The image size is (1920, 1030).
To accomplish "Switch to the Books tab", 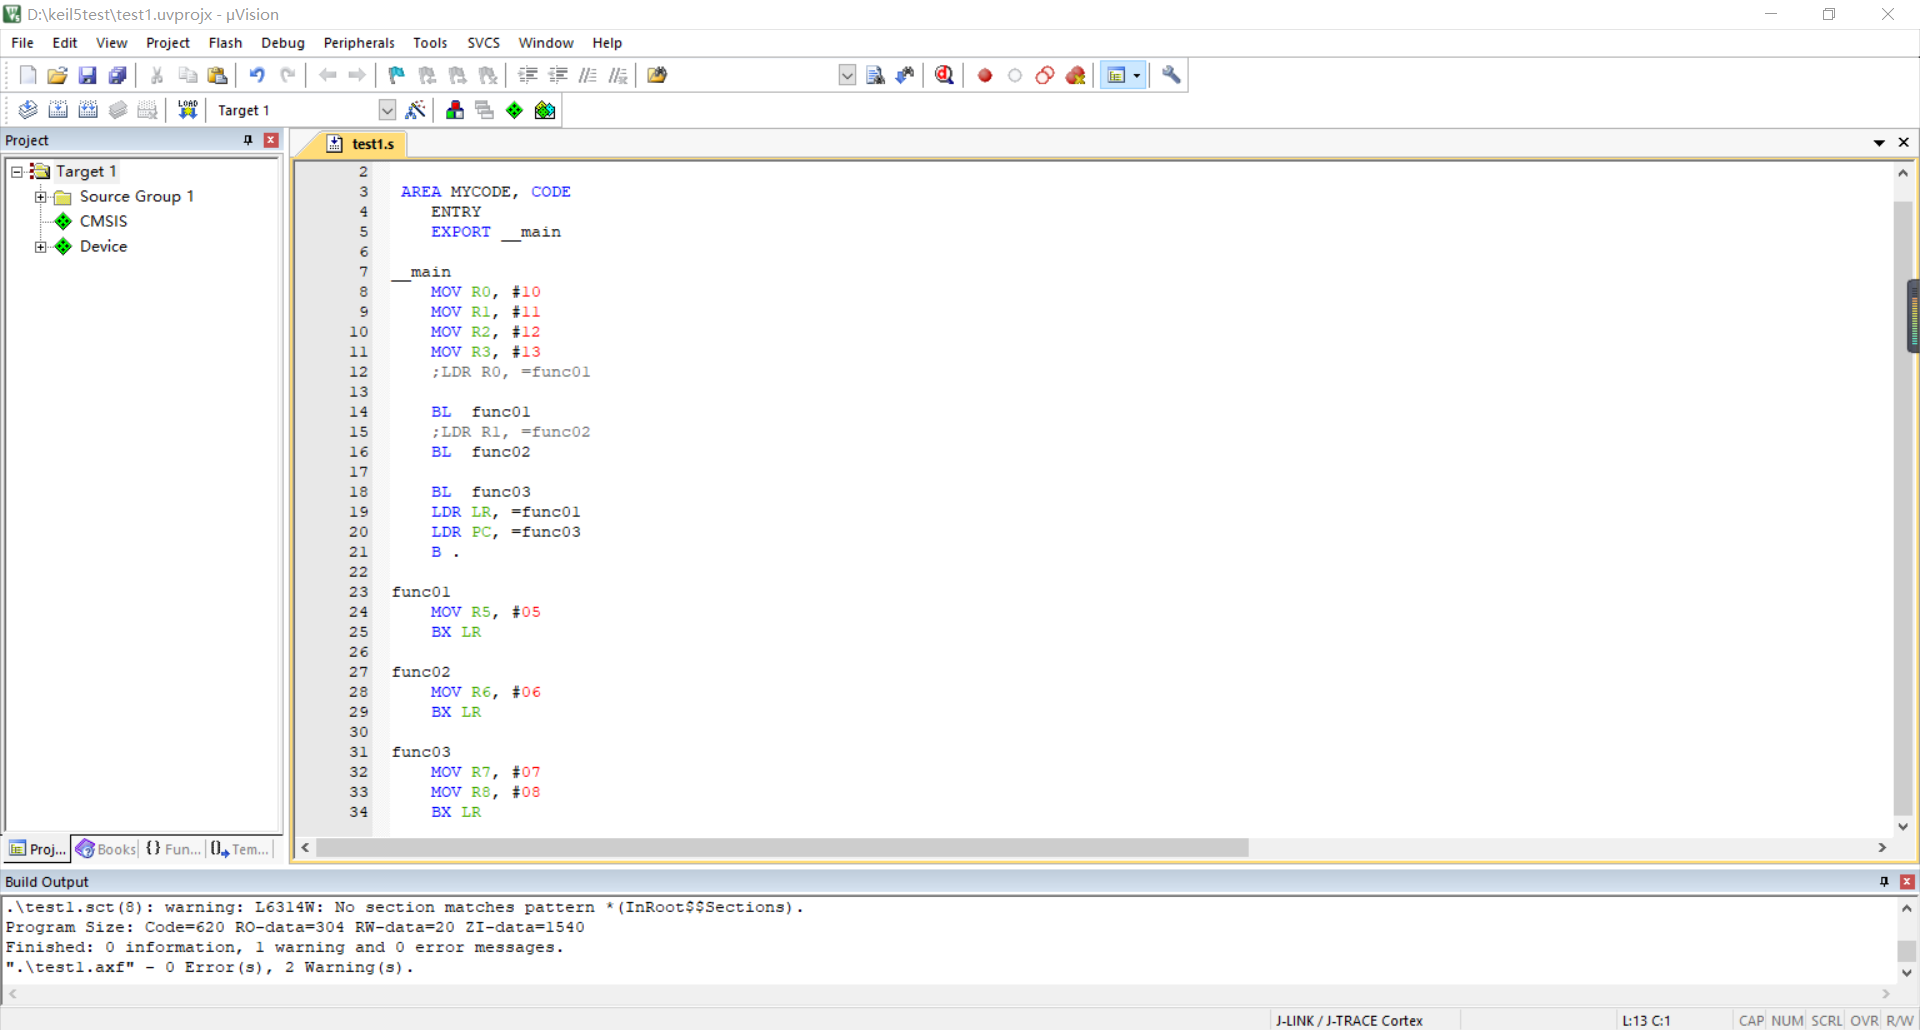I will (106, 849).
